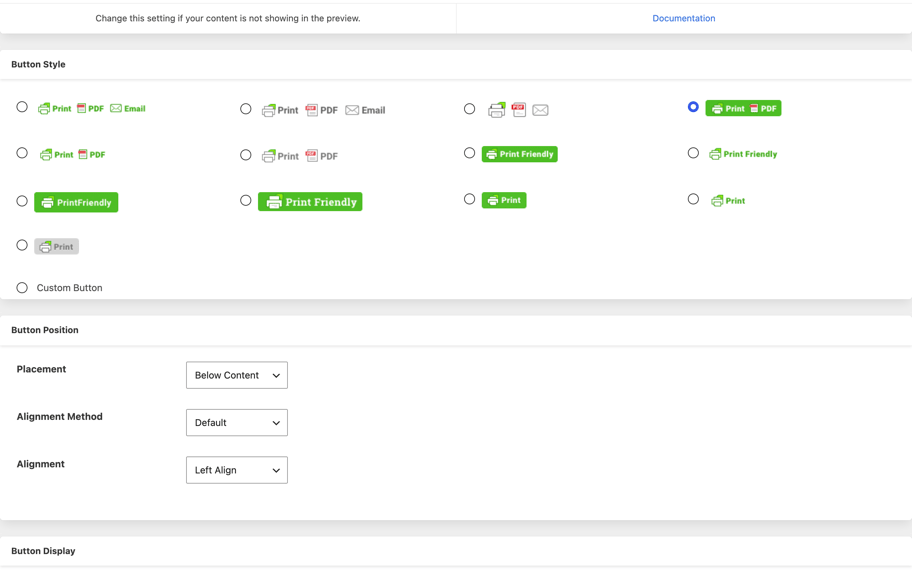Click the gray Print button image

(56, 247)
